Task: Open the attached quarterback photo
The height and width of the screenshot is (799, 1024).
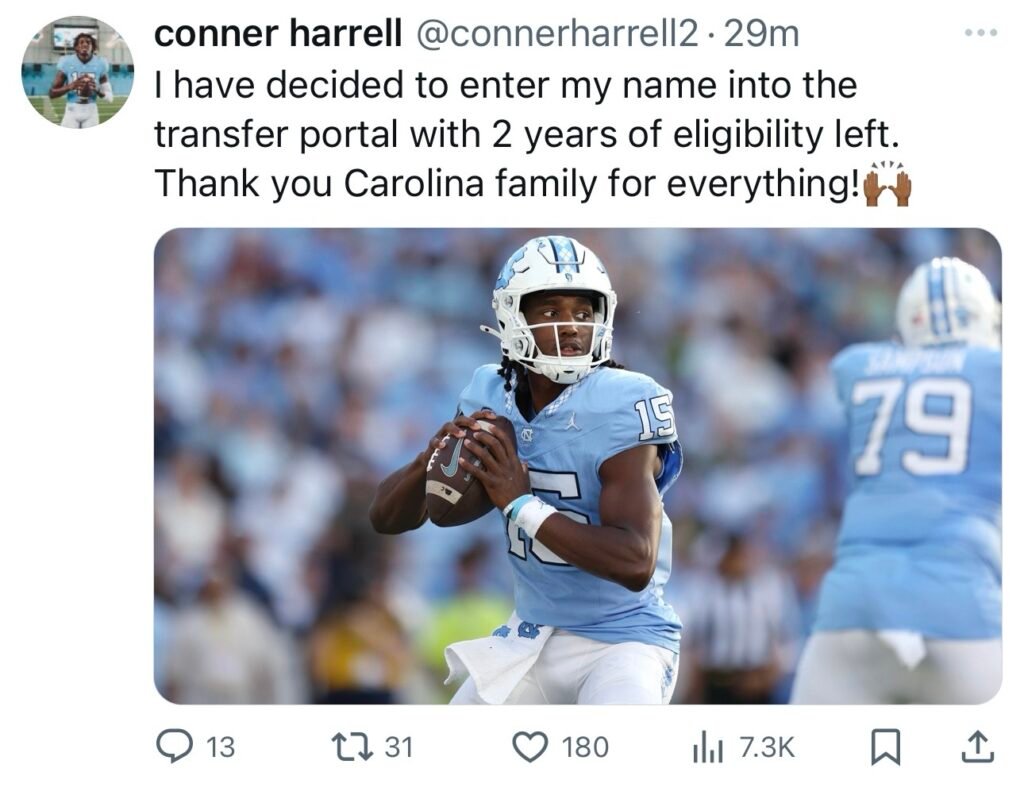Action: [577, 466]
